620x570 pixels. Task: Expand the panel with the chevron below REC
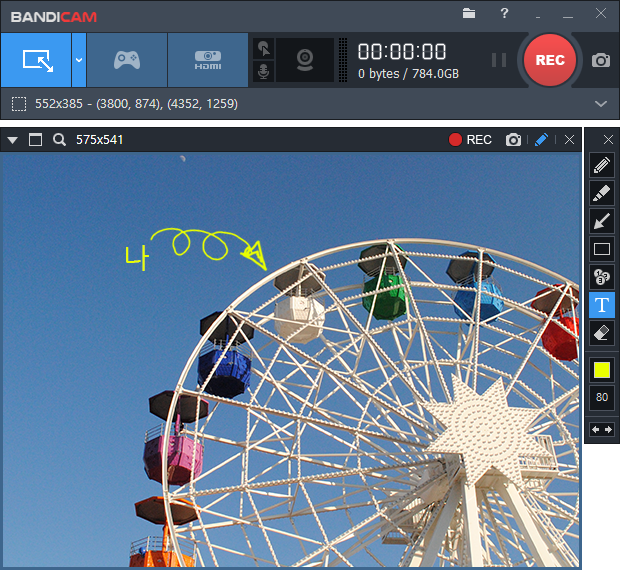point(601,104)
